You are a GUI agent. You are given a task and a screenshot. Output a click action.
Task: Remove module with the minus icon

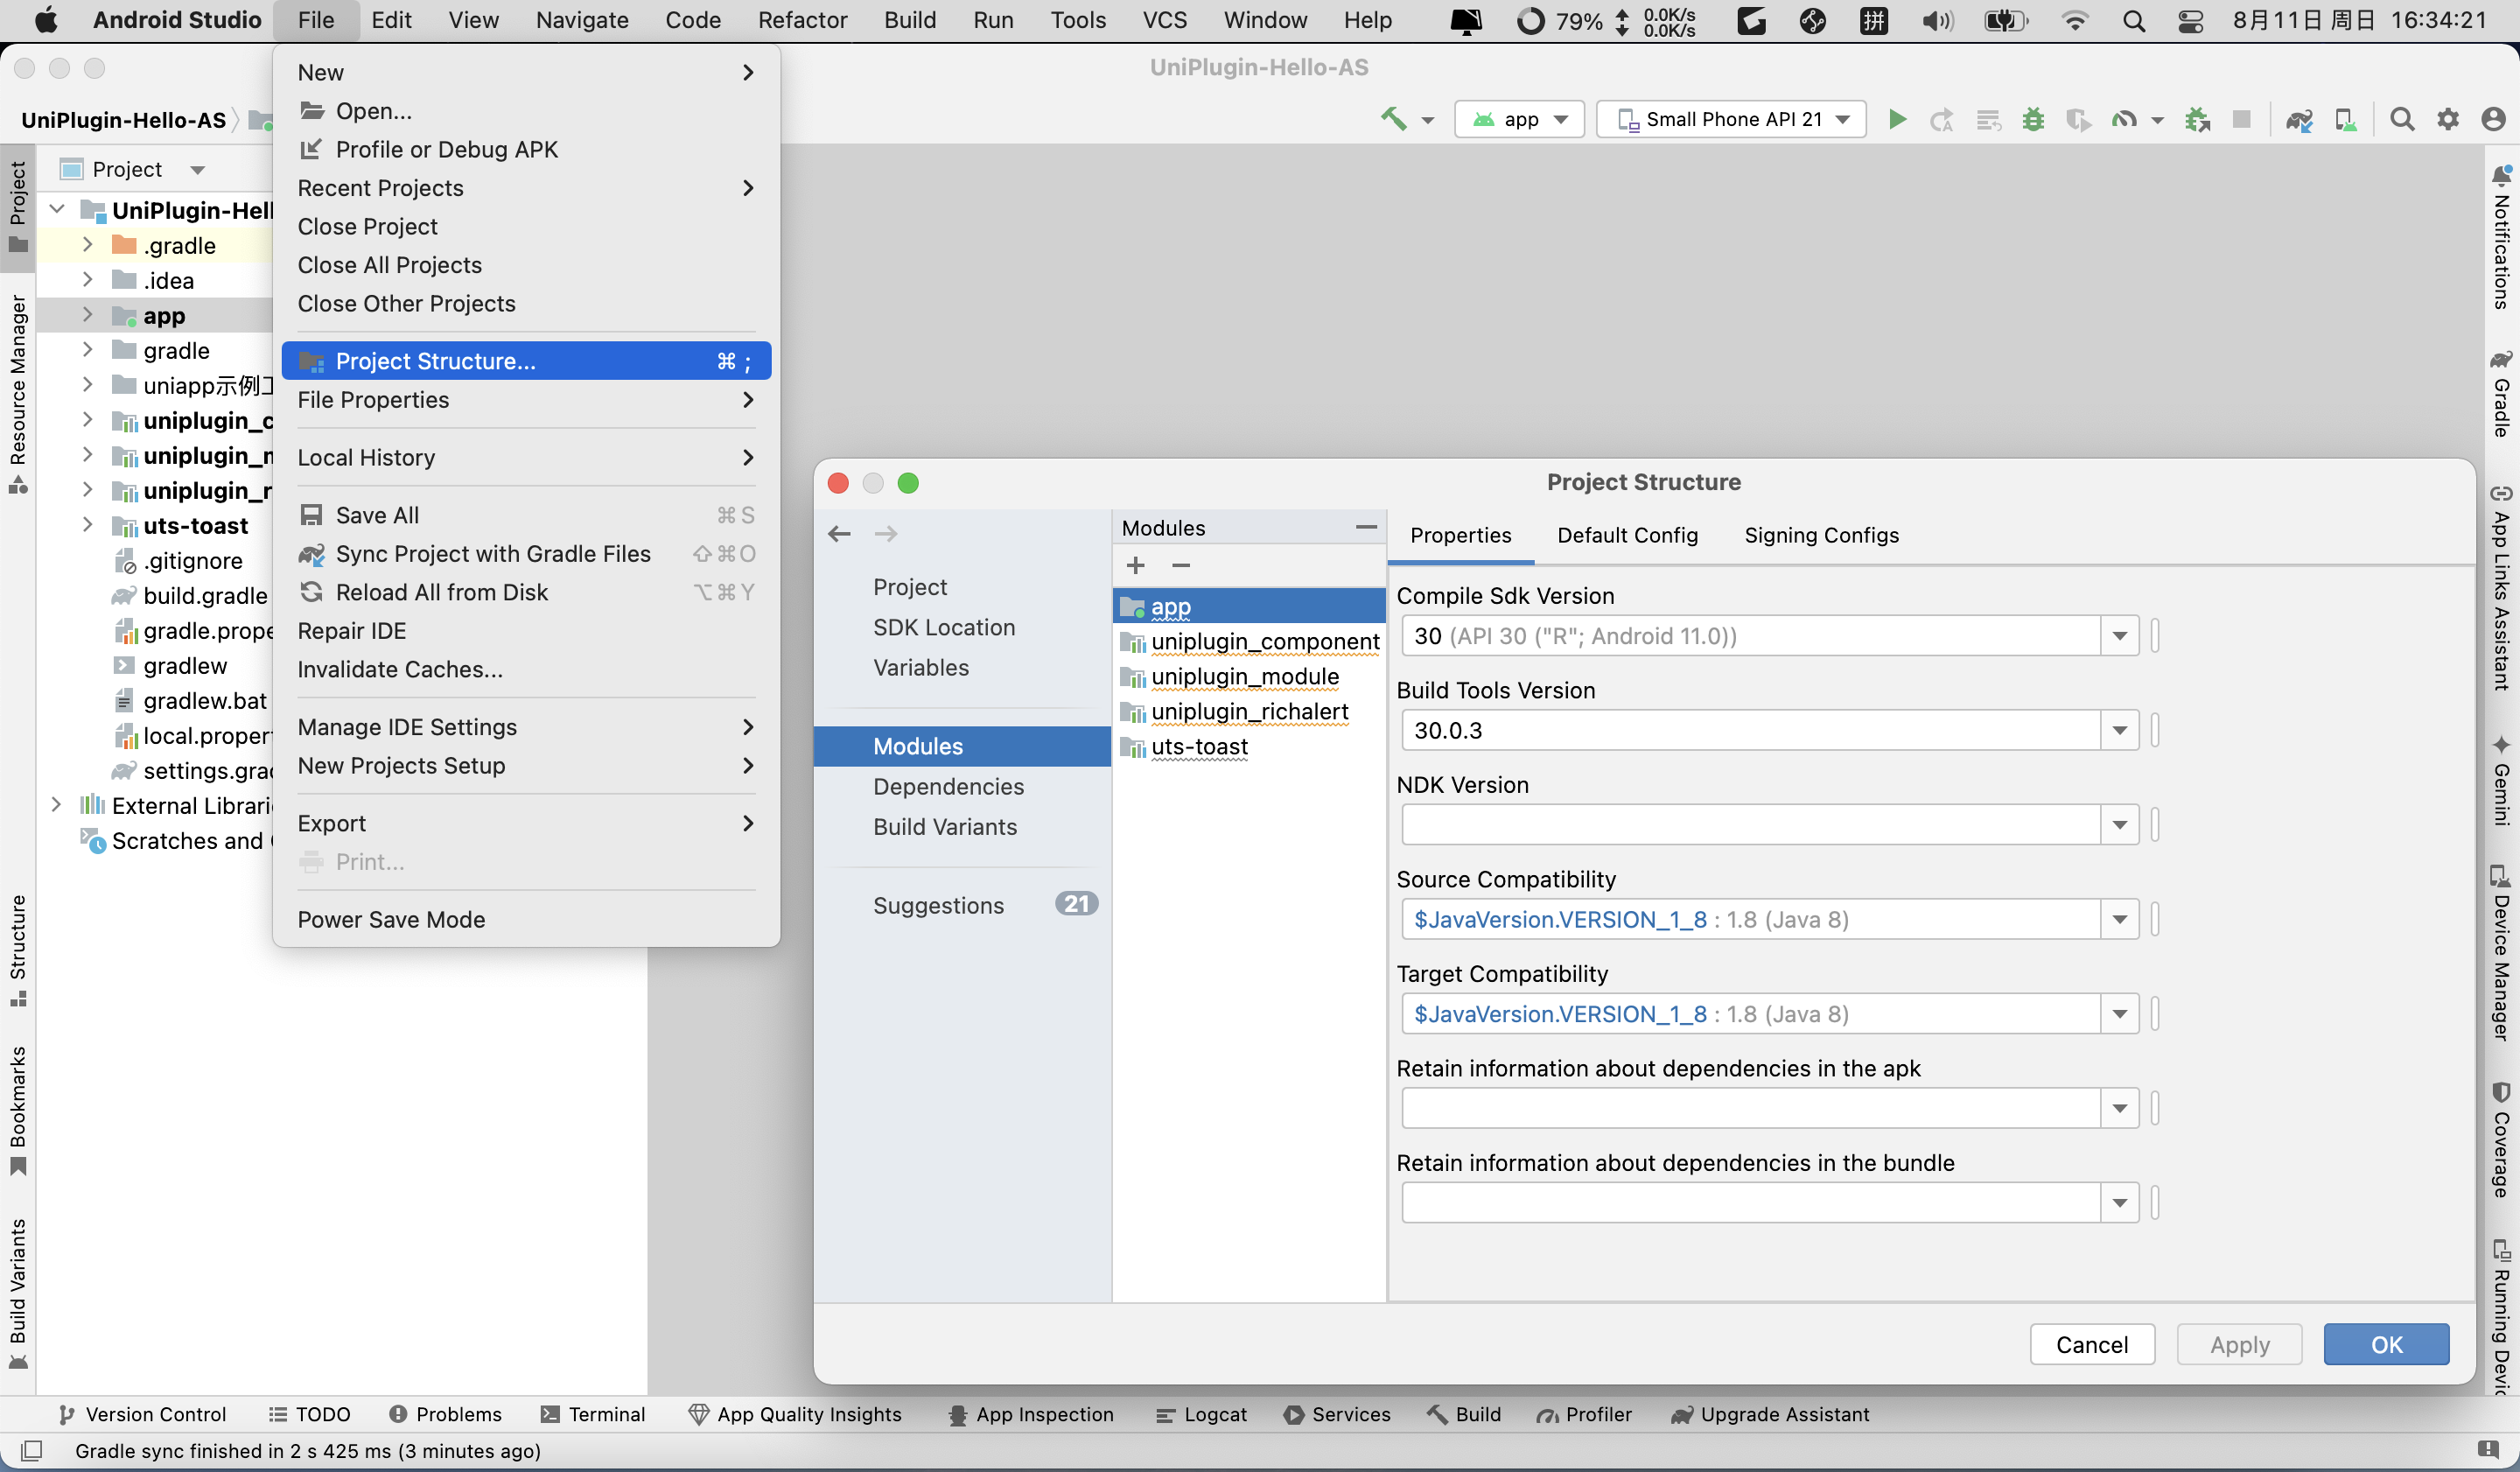(1181, 566)
